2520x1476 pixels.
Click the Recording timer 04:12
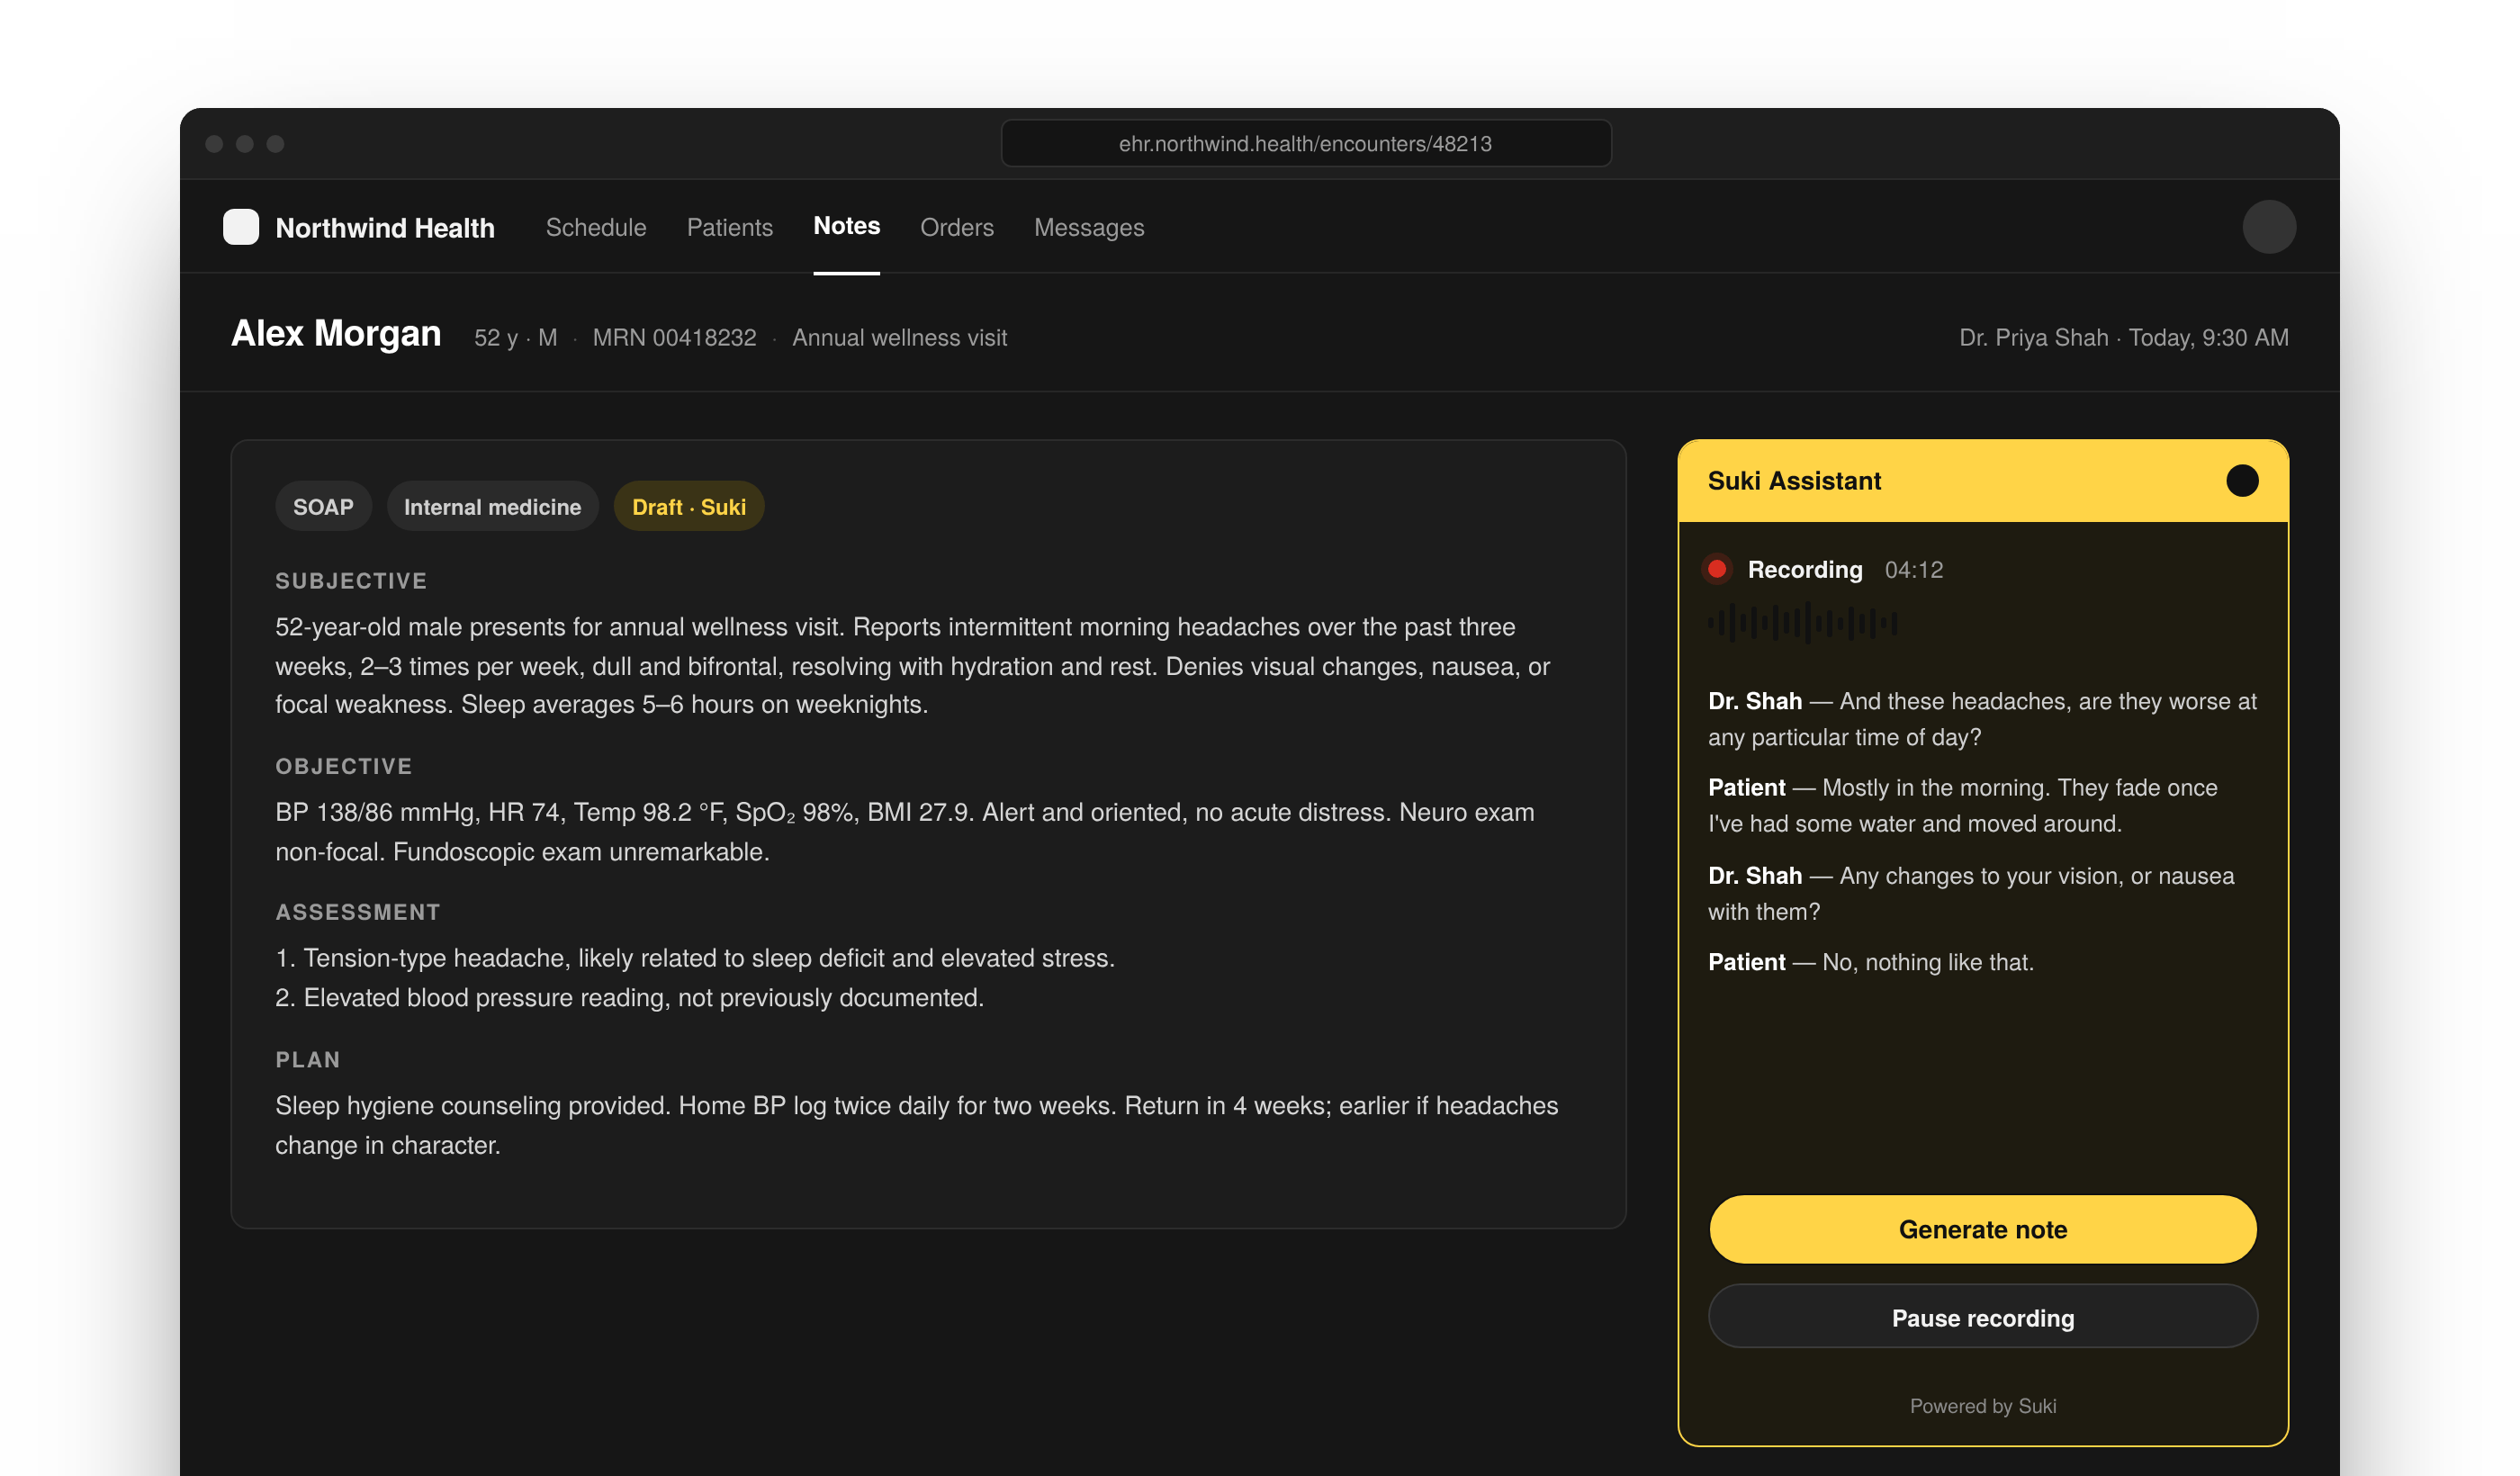[1913, 570]
